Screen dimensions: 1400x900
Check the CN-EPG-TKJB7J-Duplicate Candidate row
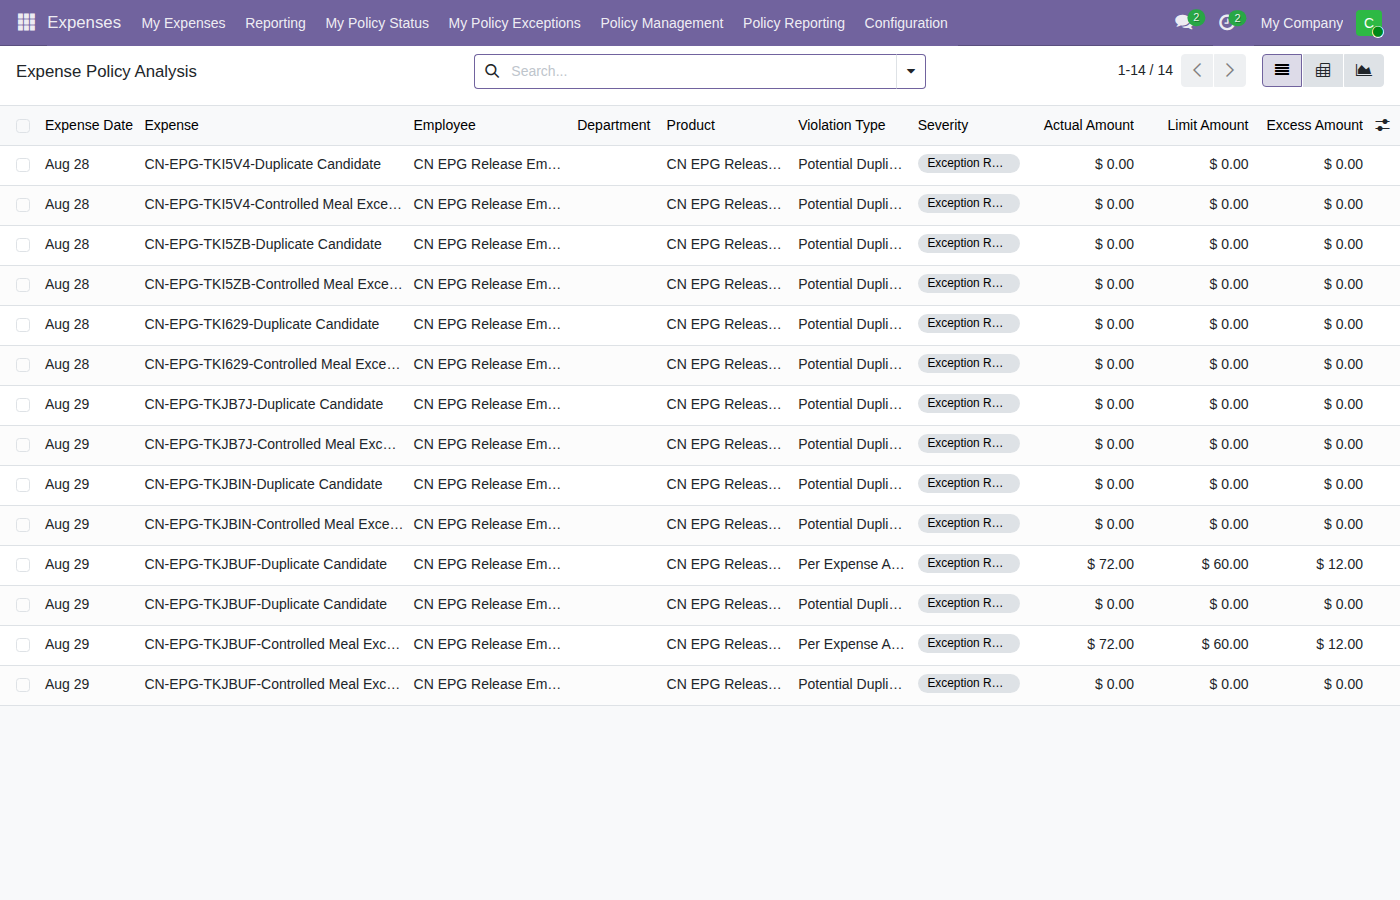pos(23,405)
